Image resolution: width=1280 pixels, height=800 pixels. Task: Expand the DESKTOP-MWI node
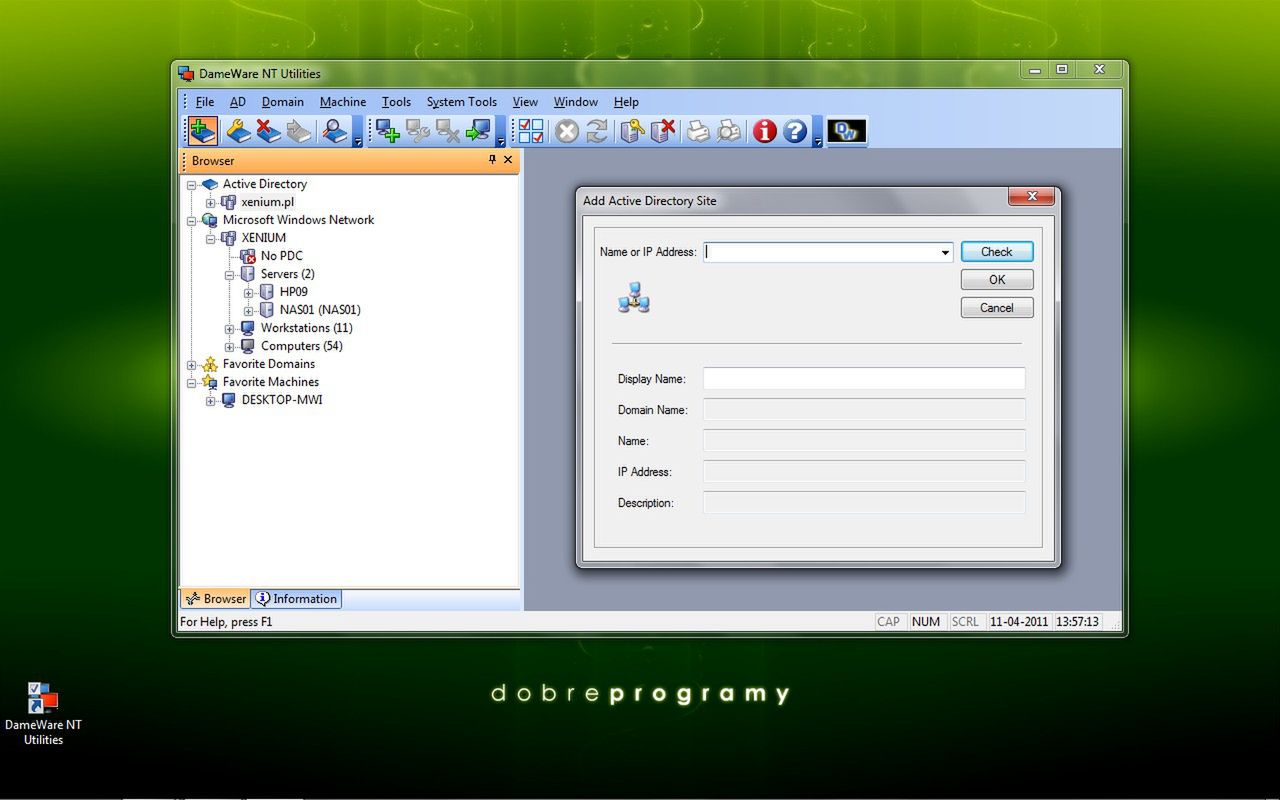coord(211,400)
